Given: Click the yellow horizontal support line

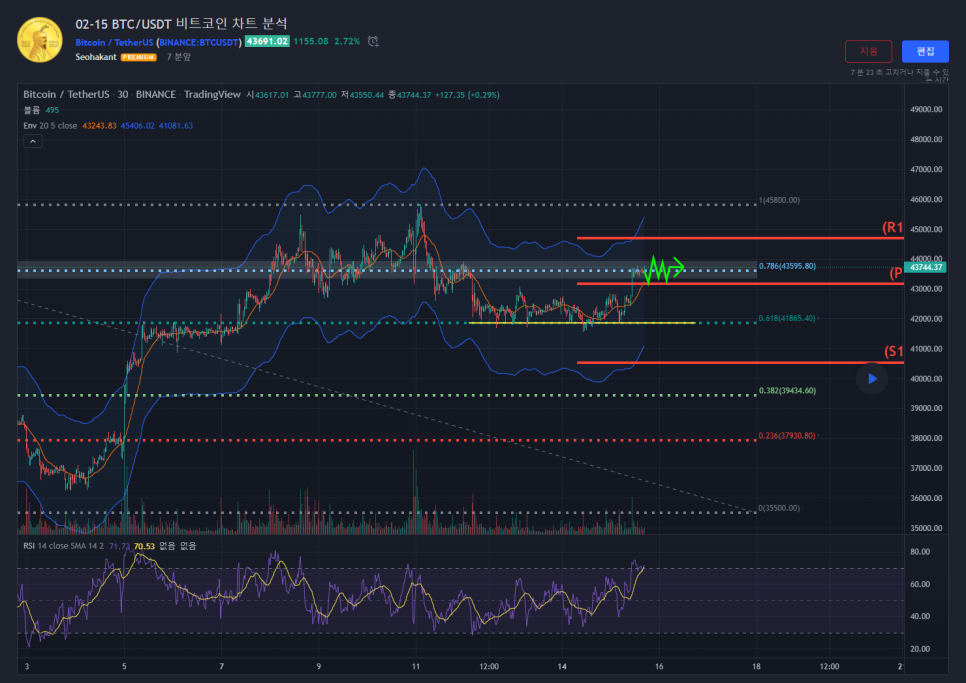Looking at the screenshot, I should point(580,323).
